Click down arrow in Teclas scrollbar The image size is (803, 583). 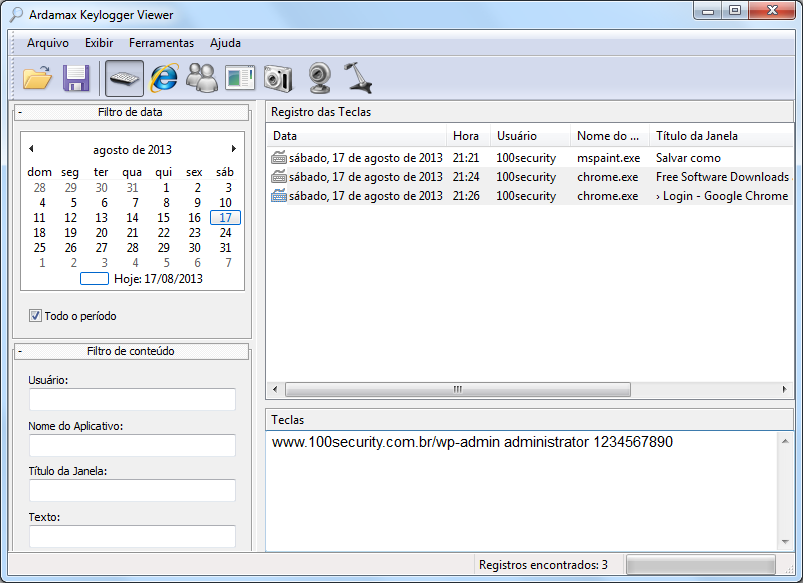click(785, 542)
